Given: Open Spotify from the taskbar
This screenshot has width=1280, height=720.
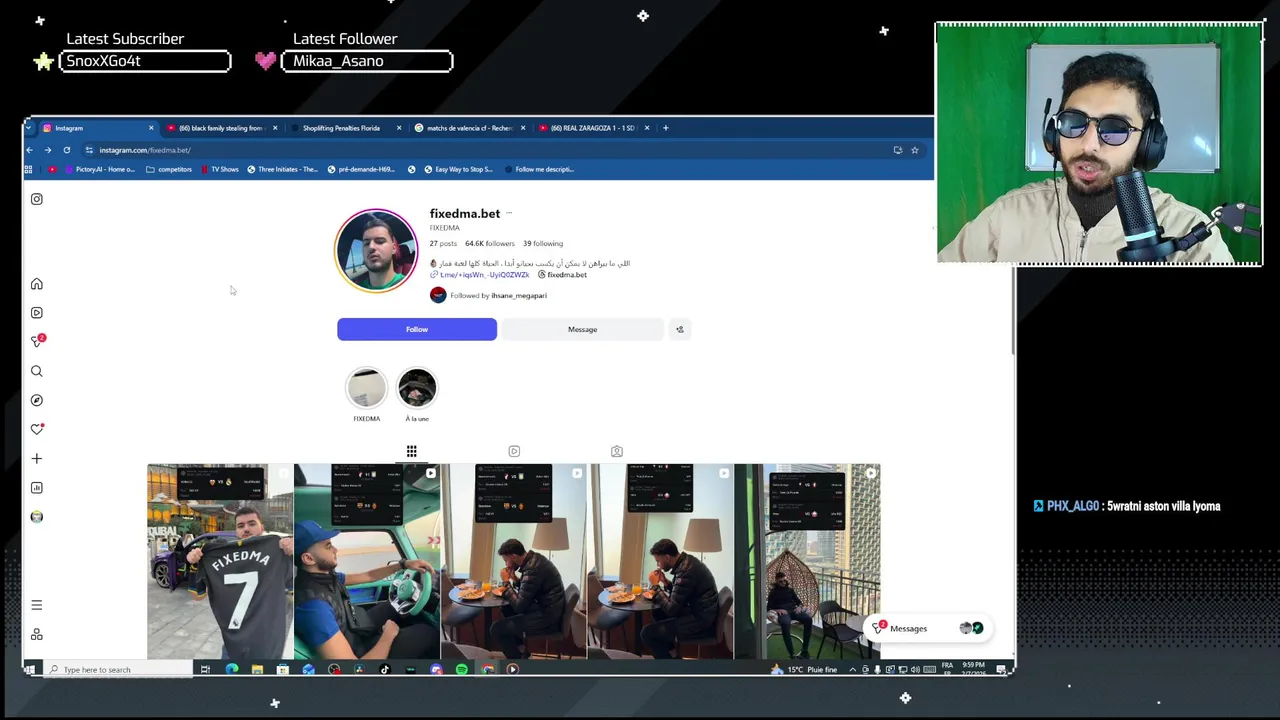Looking at the screenshot, I should coord(461,669).
